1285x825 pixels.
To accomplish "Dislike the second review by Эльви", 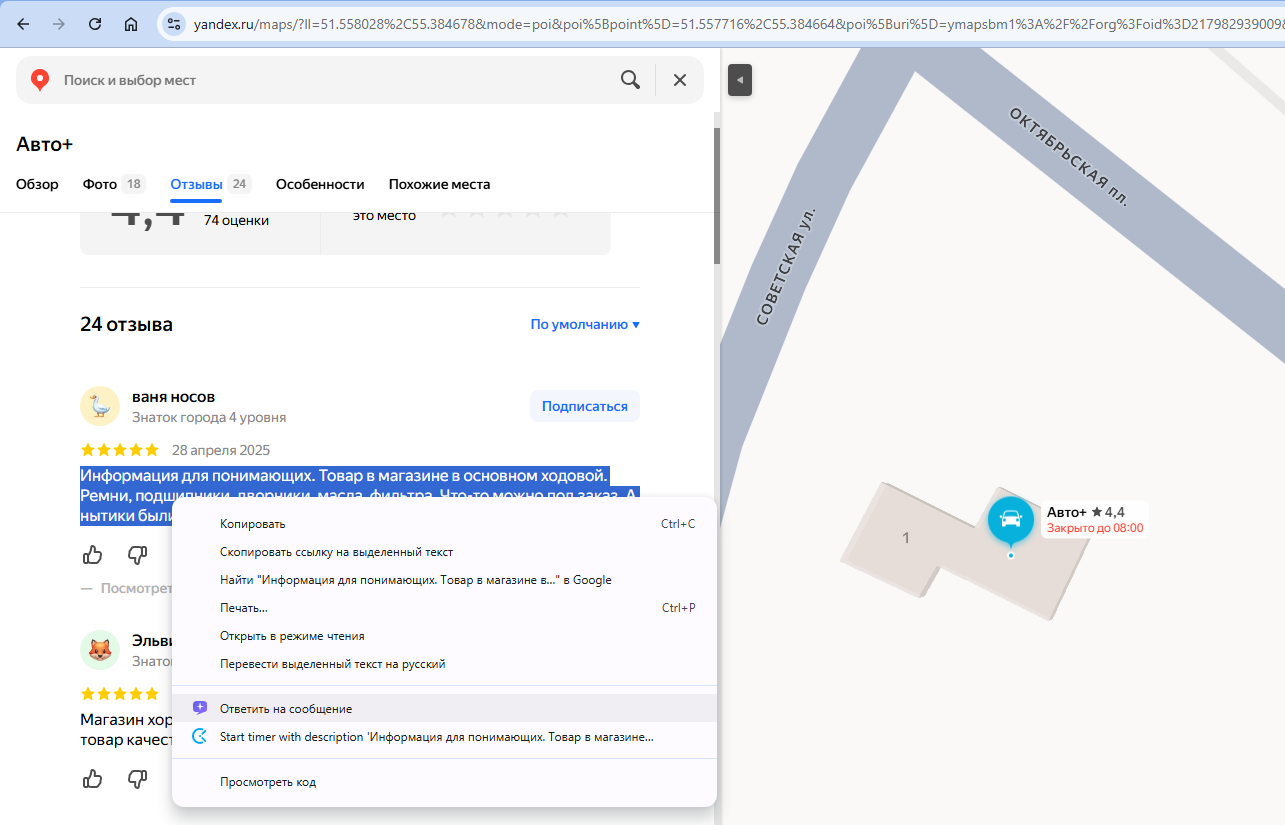I will tap(138, 779).
